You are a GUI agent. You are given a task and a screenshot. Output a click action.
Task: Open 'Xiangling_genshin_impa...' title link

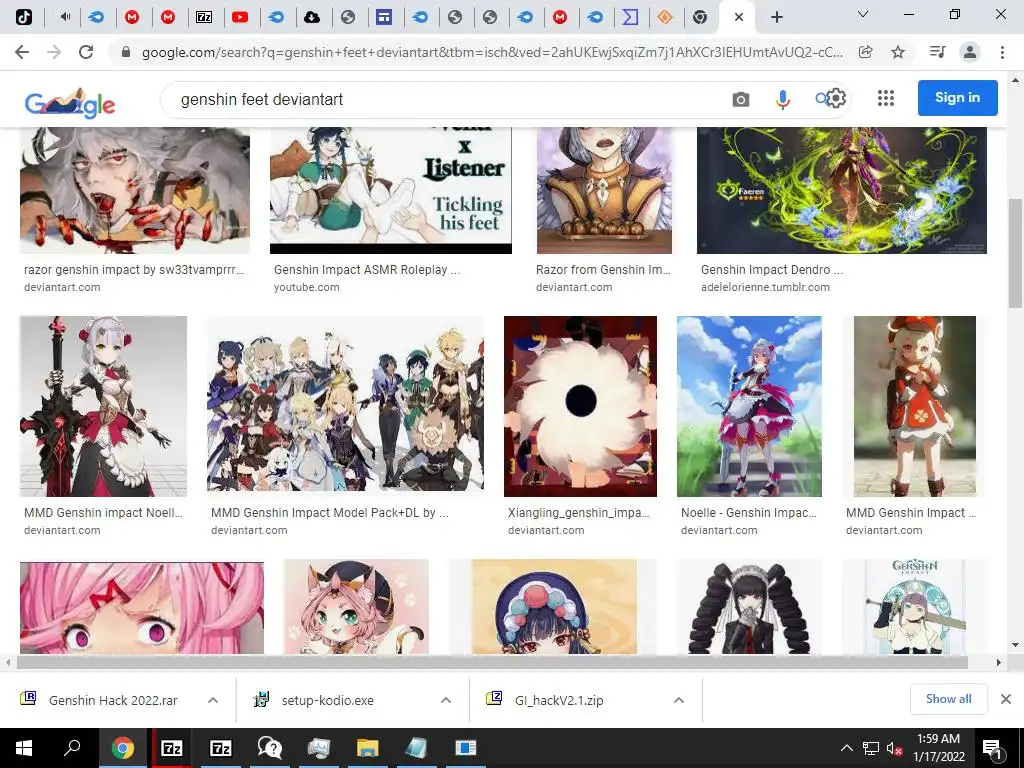(x=579, y=513)
